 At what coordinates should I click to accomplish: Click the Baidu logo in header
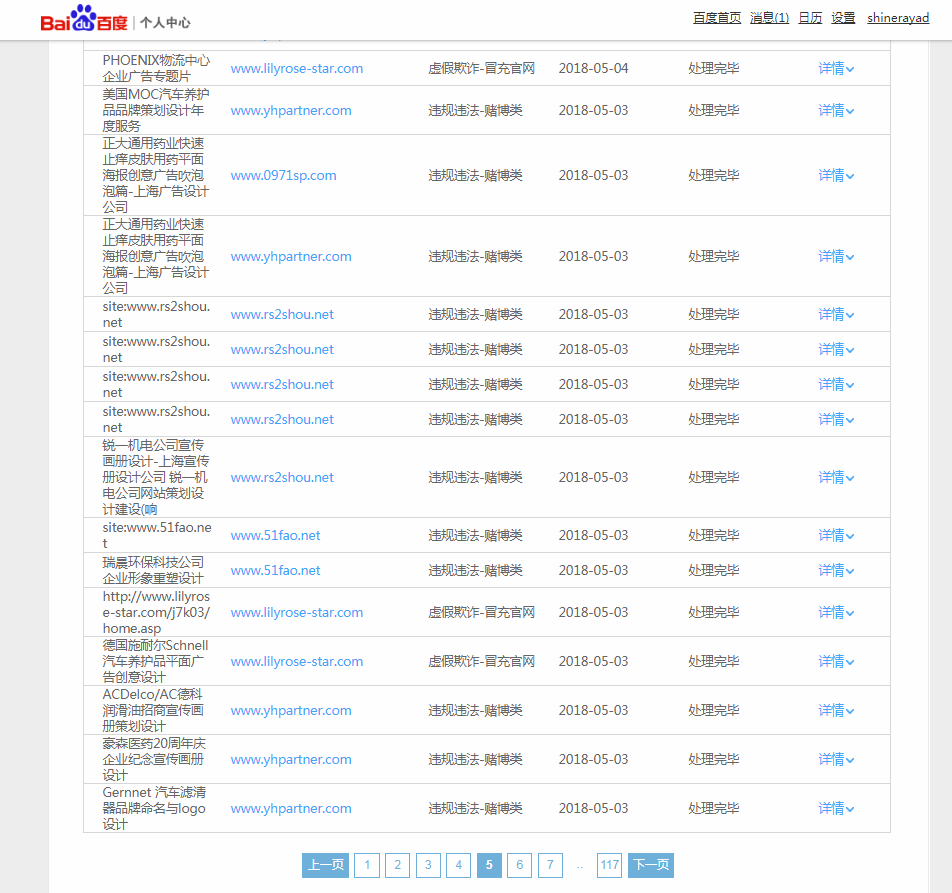click(84, 20)
